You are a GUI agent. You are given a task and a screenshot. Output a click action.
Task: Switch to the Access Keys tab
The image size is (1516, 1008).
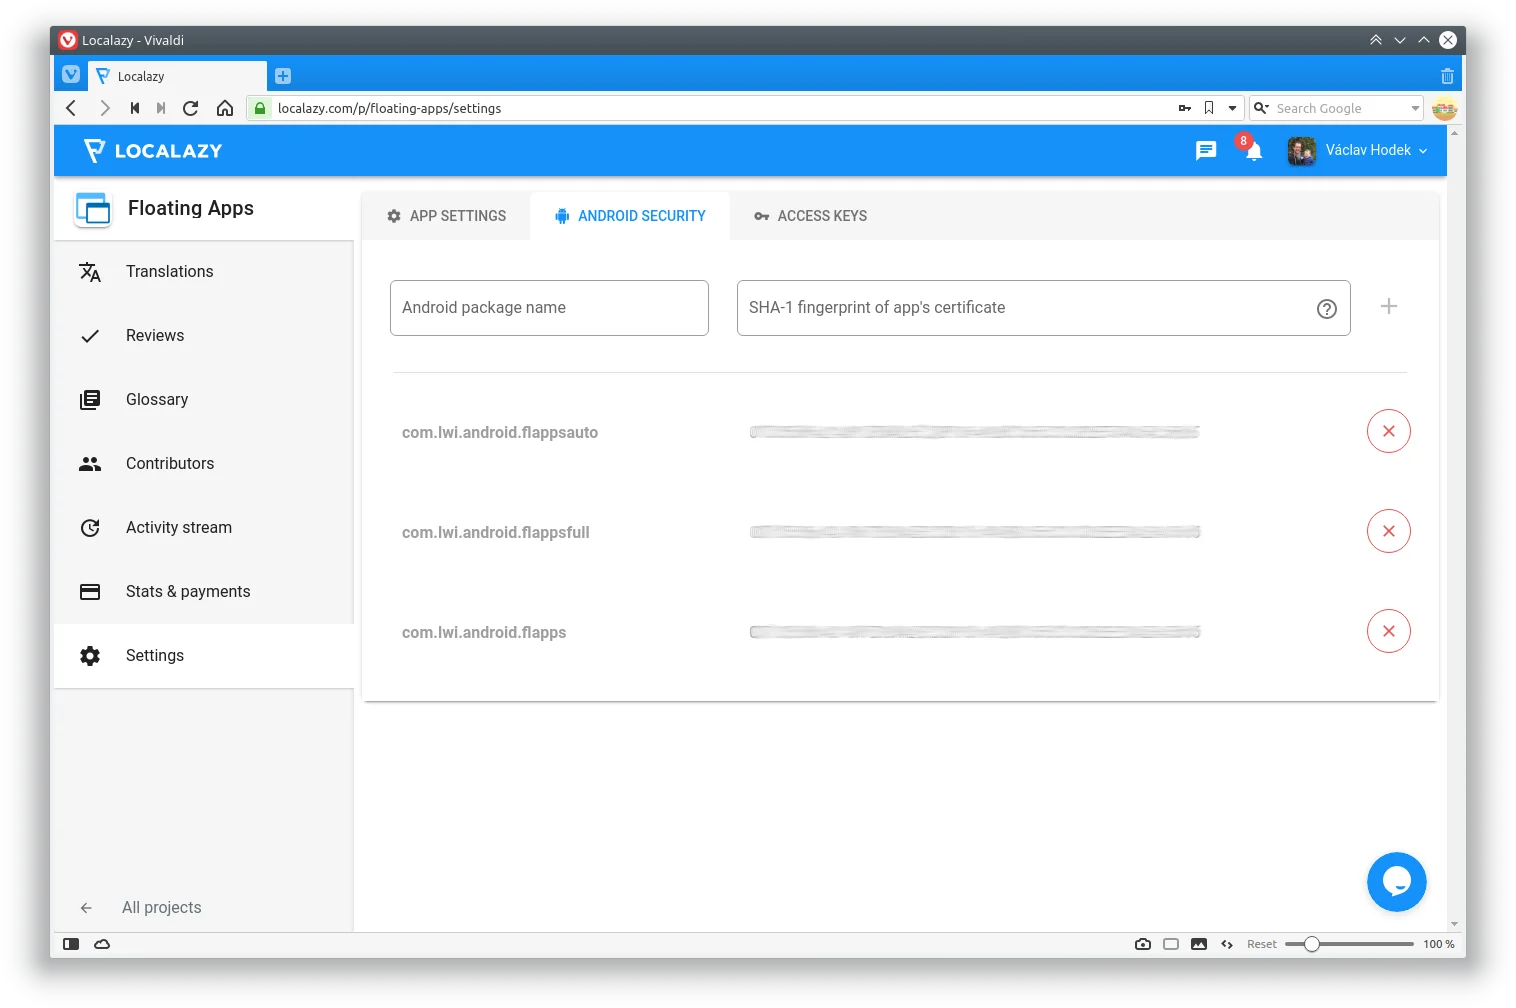[x=810, y=216]
